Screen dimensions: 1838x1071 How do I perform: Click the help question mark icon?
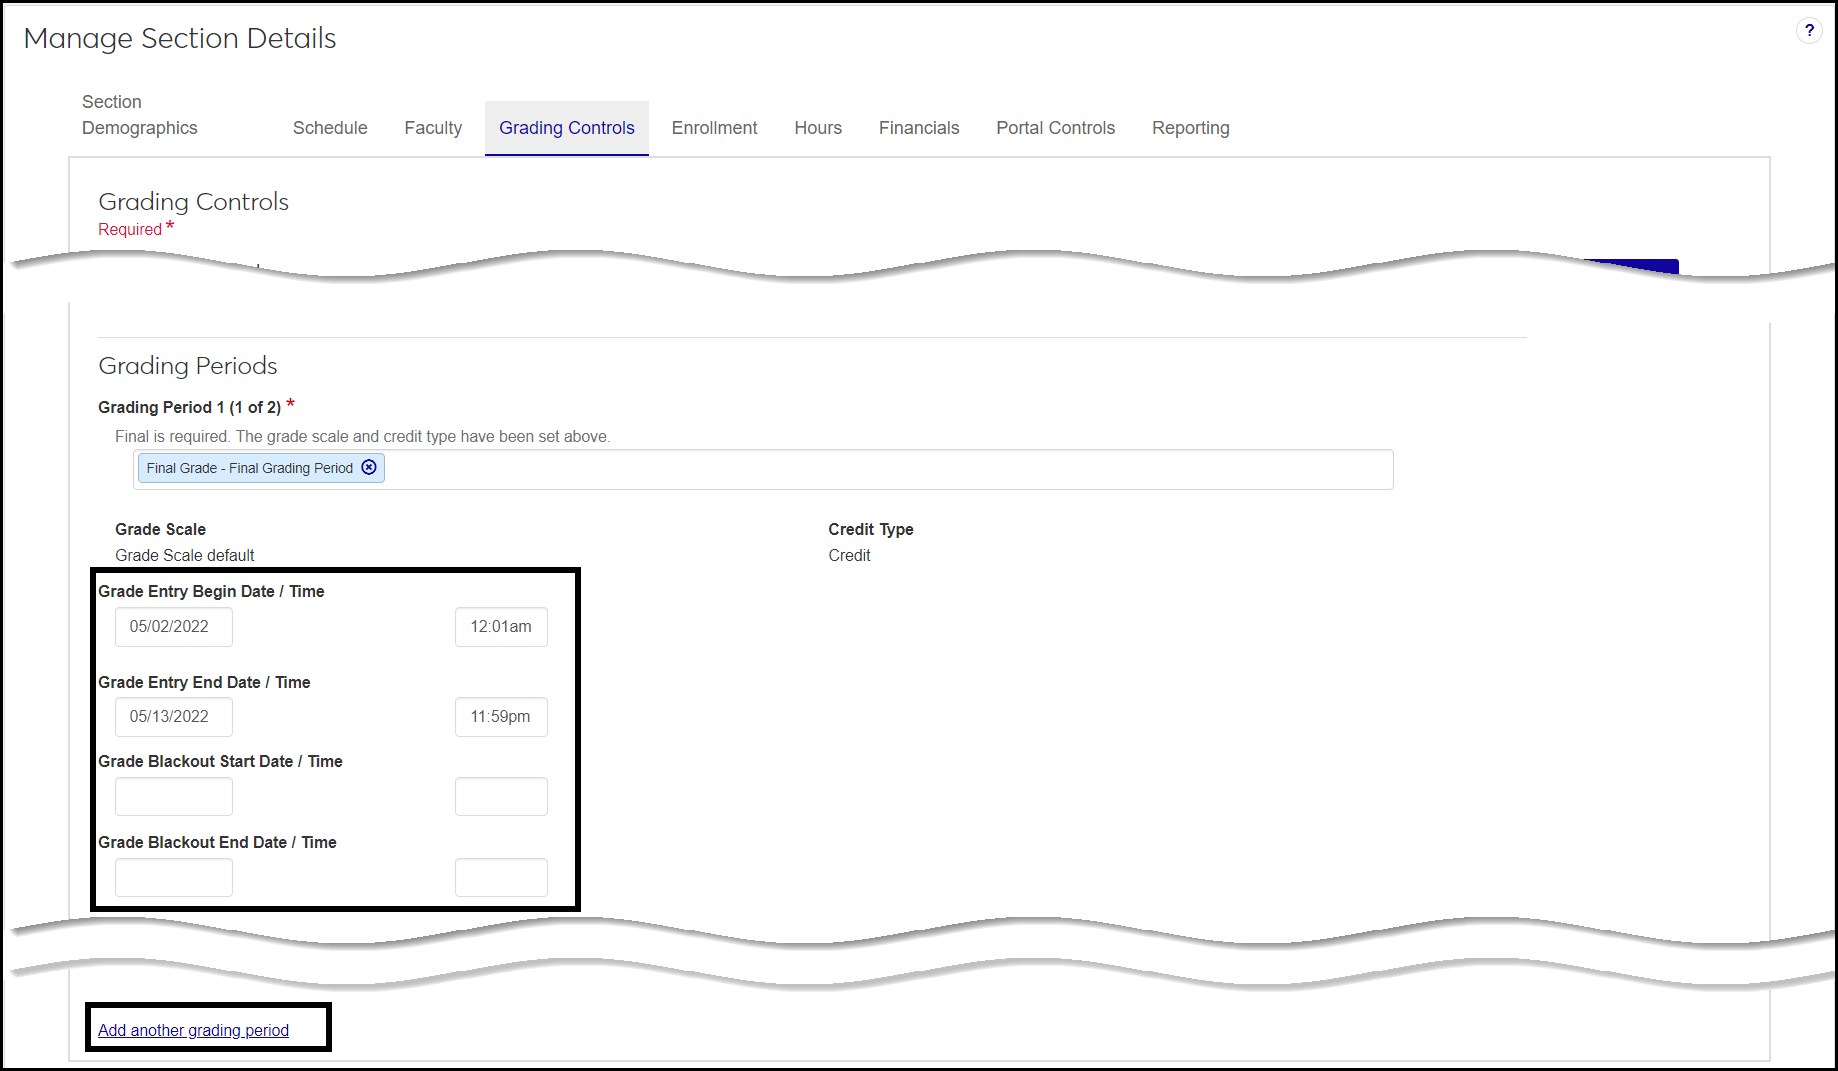(1809, 30)
